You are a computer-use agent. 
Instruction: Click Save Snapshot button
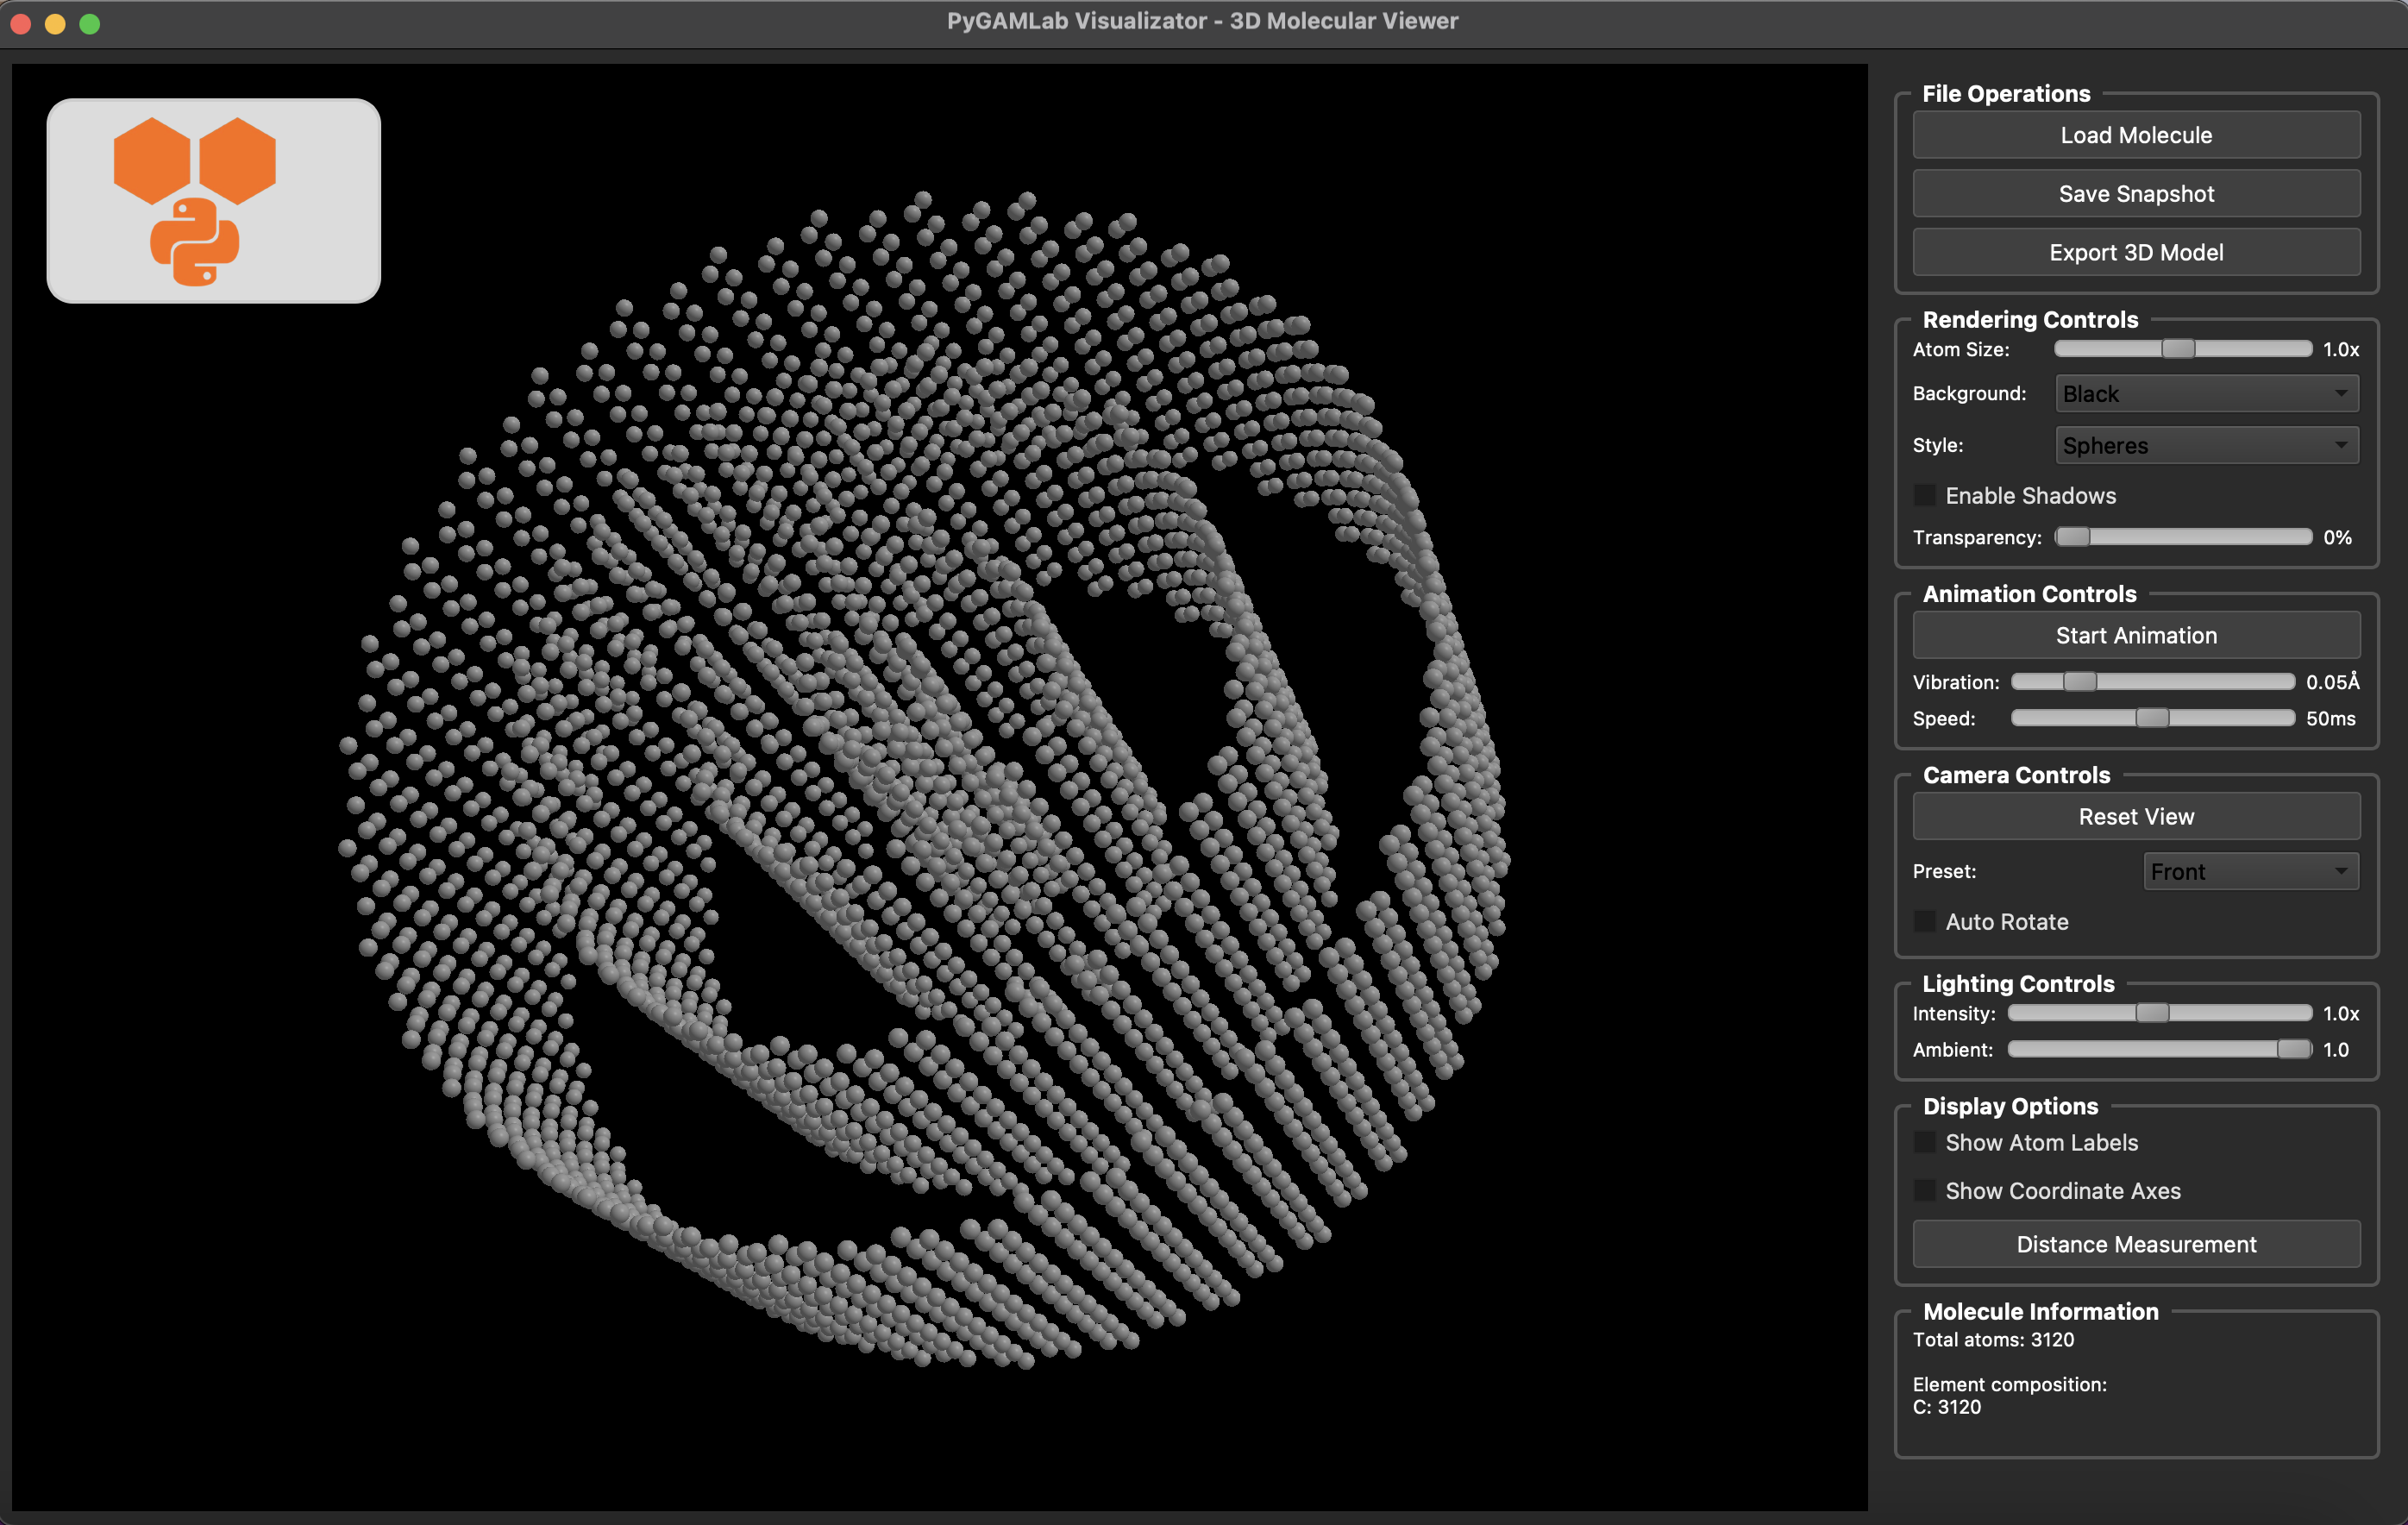coord(2136,194)
